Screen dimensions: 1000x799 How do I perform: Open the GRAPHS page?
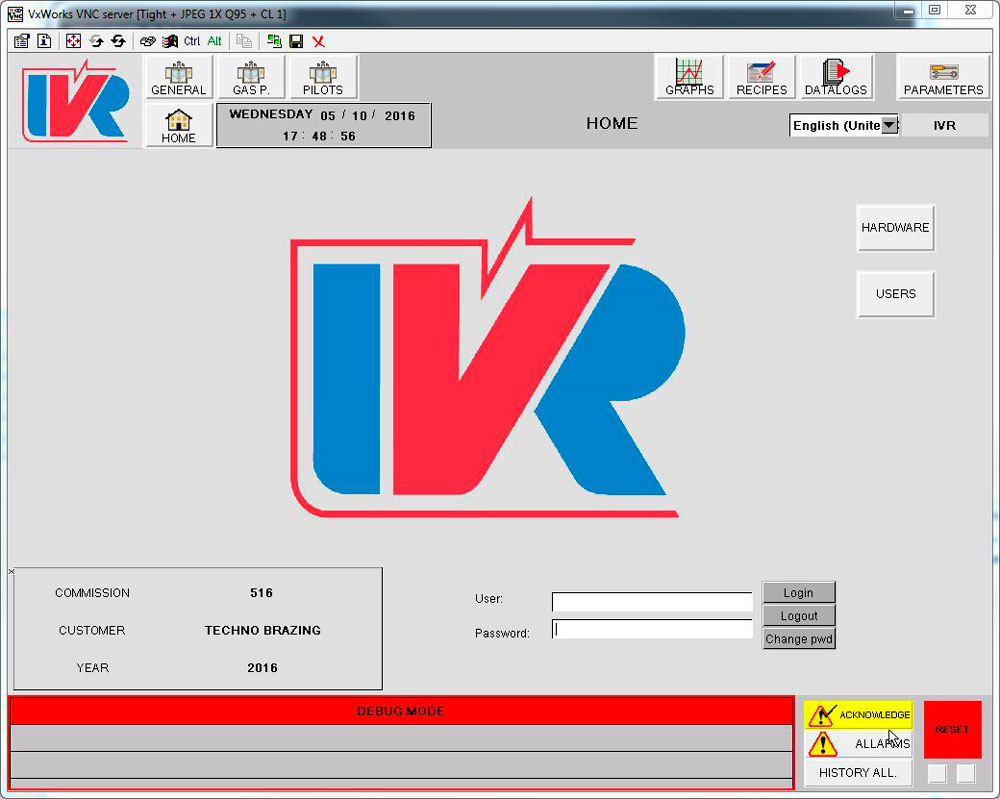[689, 77]
